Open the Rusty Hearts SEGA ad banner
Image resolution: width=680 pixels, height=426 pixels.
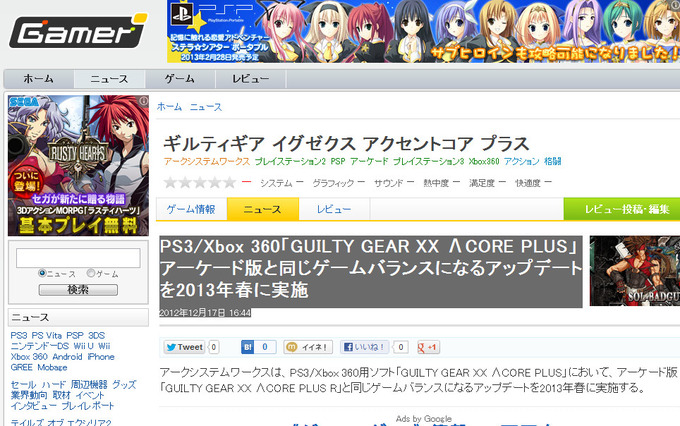(x=78, y=165)
